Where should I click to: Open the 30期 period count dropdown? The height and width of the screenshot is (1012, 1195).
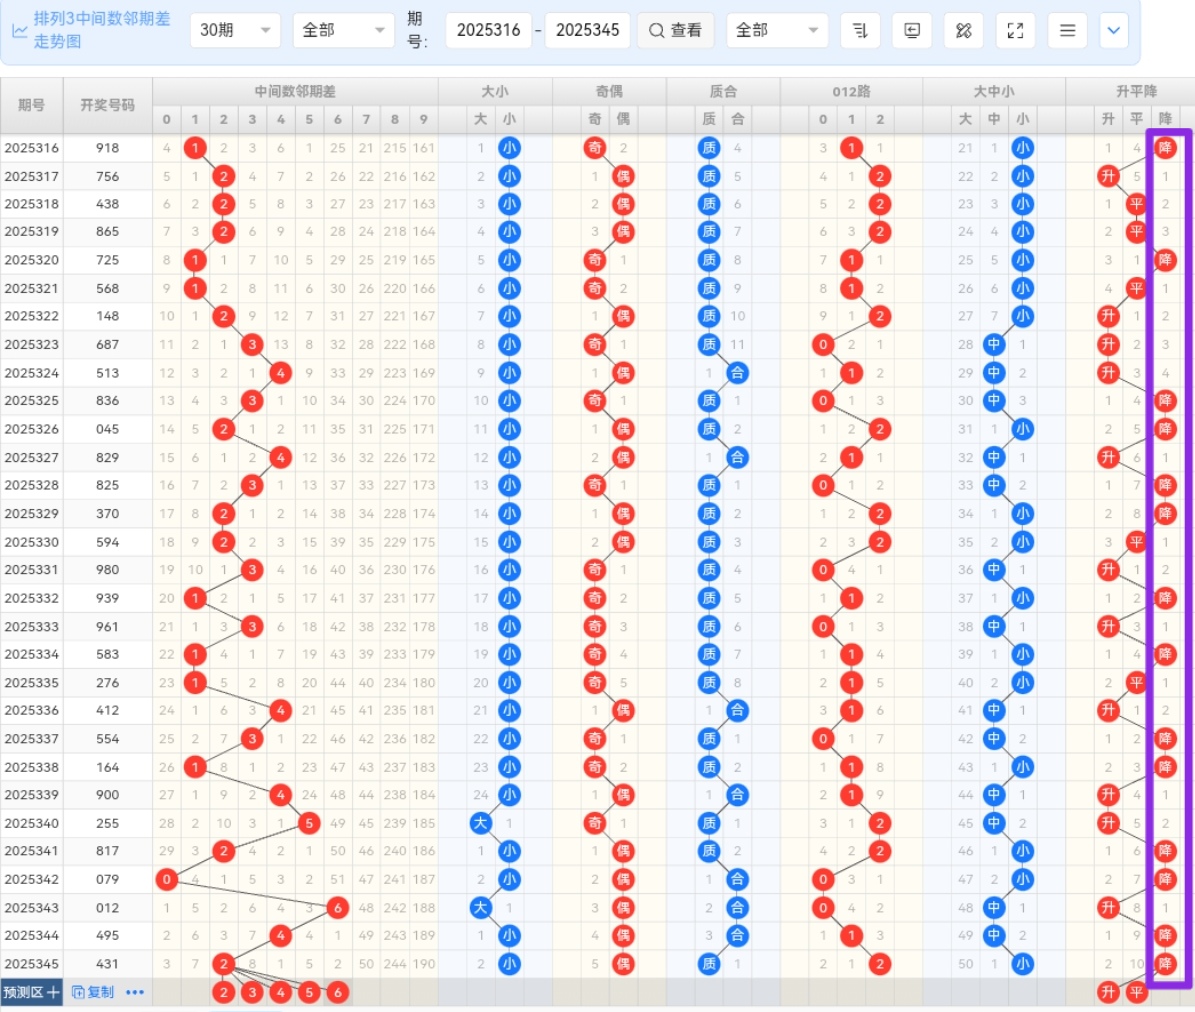pos(235,30)
